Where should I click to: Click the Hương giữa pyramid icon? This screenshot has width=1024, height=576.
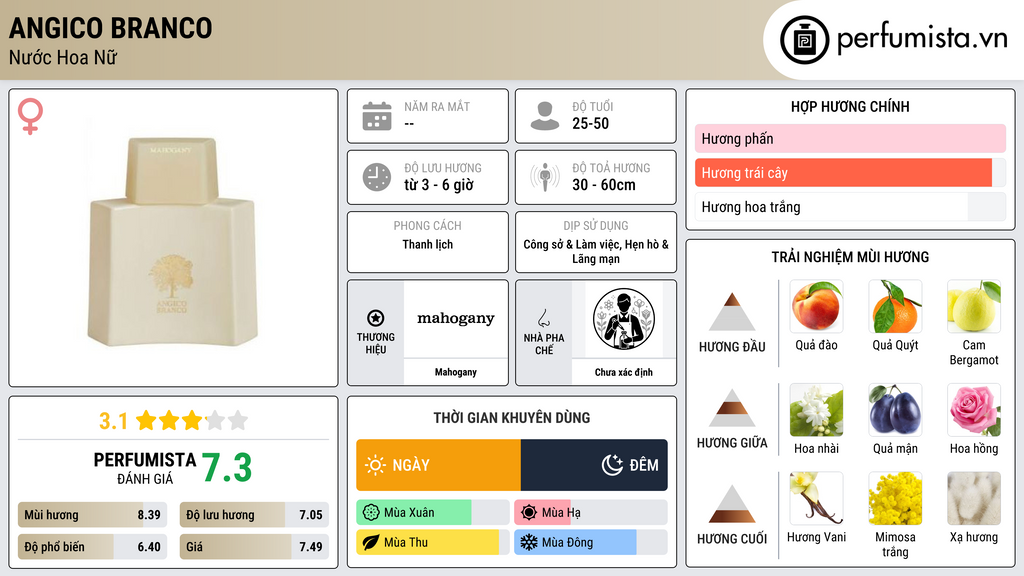point(732,408)
